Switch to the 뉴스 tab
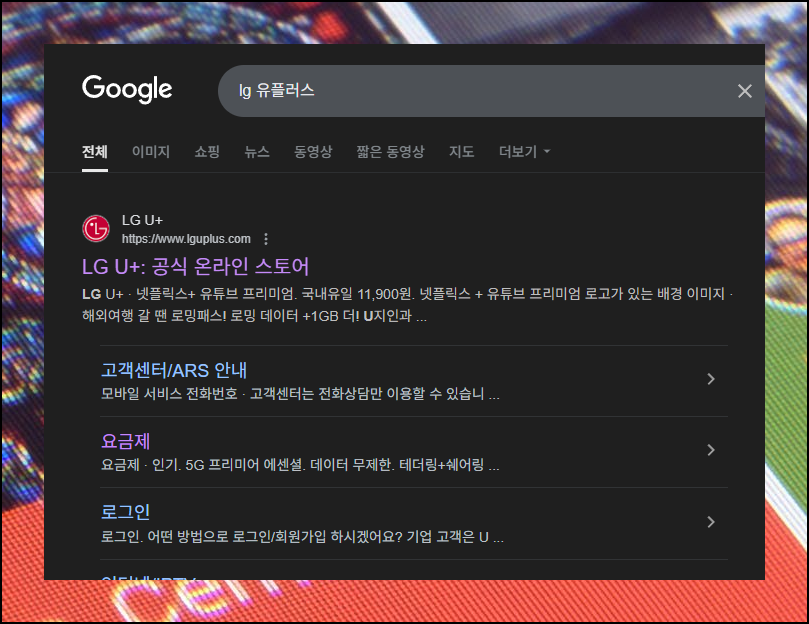Image resolution: width=809 pixels, height=624 pixels. click(257, 152)
